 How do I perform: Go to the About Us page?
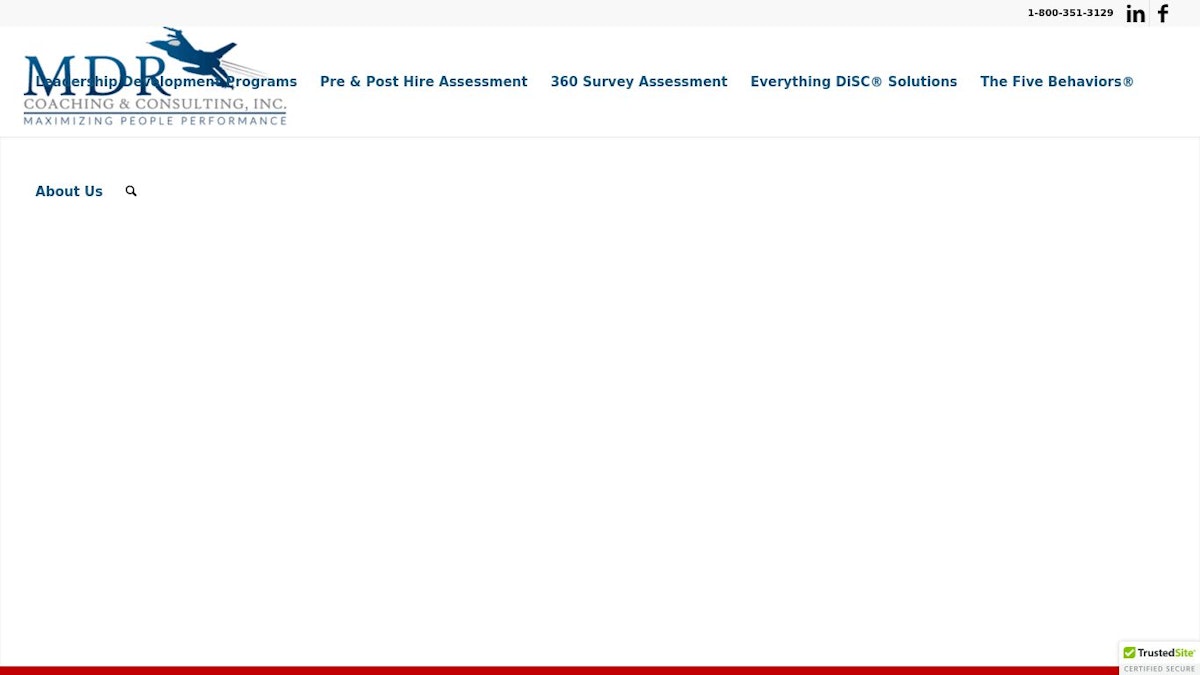click(69, 191)
